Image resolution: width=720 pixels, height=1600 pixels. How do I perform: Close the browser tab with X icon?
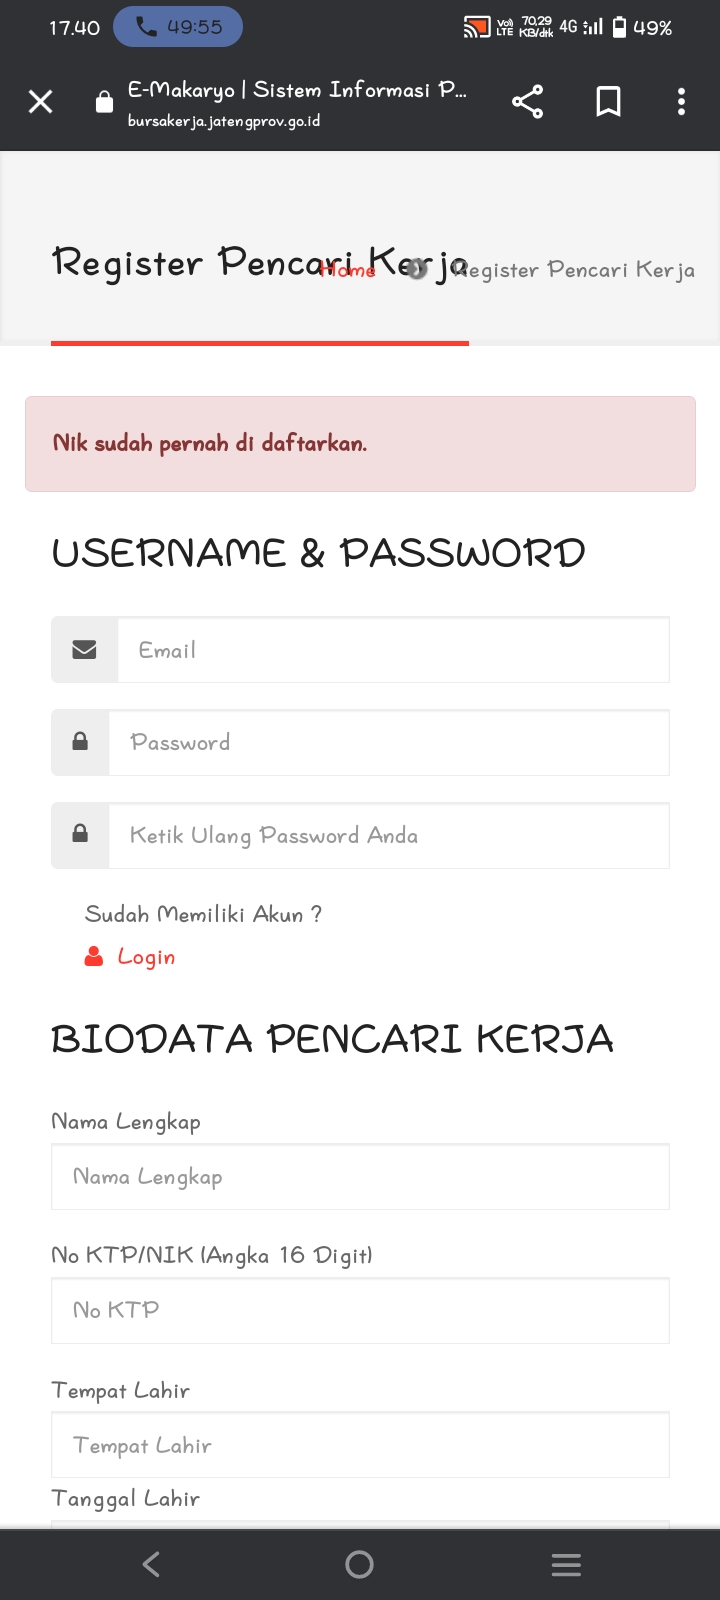tap(41, 102)
